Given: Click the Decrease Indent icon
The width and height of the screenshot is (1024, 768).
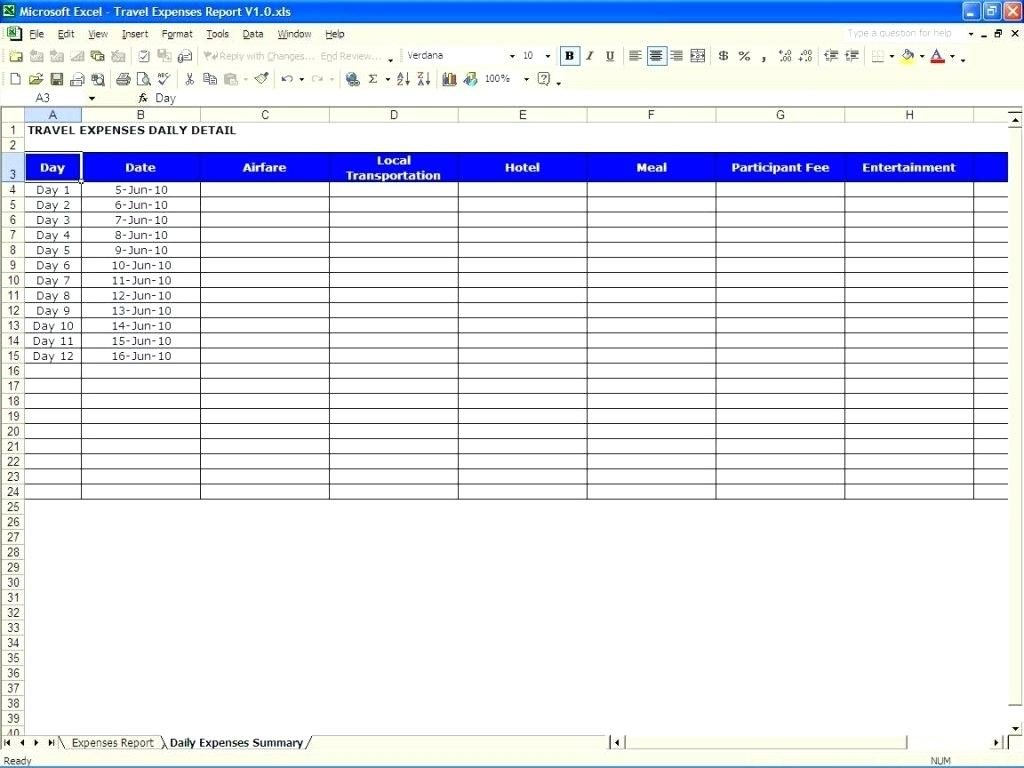Looking at the screenshot, I should point(831,56).
